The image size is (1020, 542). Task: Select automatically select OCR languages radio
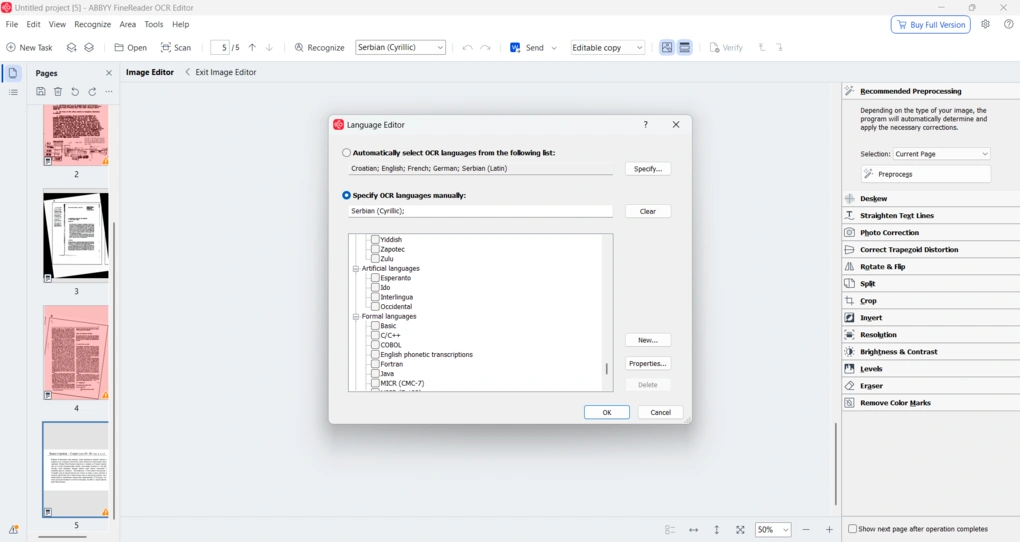coord(346,153)
